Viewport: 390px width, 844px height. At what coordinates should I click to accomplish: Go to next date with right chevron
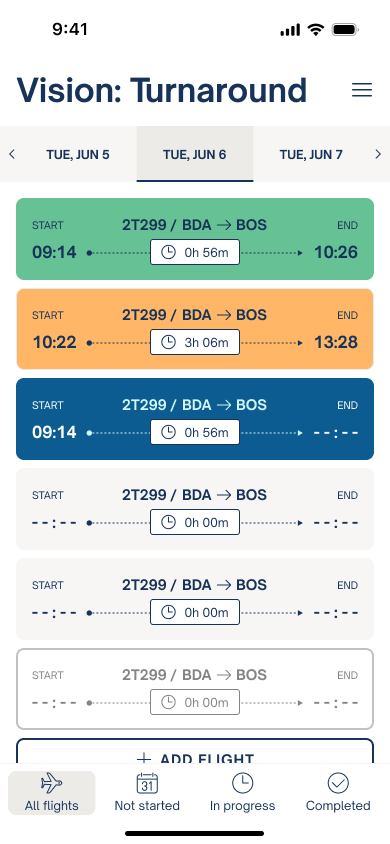(x=378, y=154)
